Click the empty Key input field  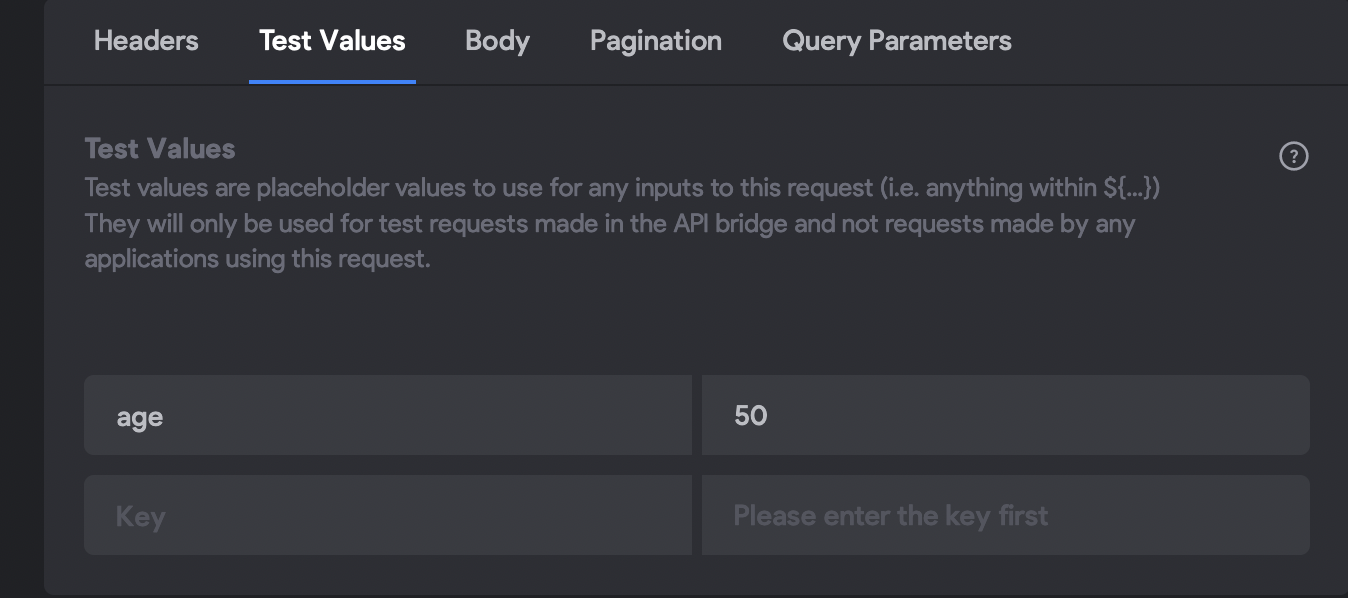click(x=387, y=516)
